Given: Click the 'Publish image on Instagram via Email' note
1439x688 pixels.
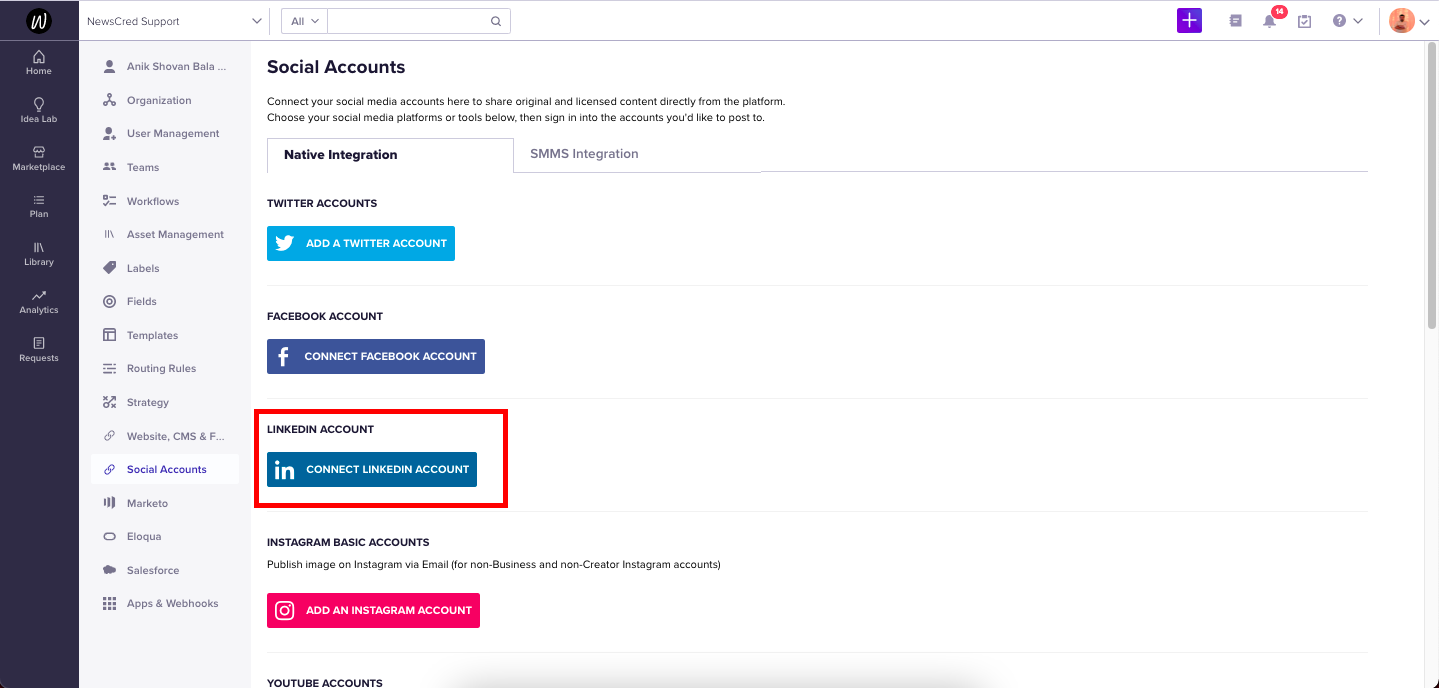Looking at the screenshot, I should (x=494, y=564).
